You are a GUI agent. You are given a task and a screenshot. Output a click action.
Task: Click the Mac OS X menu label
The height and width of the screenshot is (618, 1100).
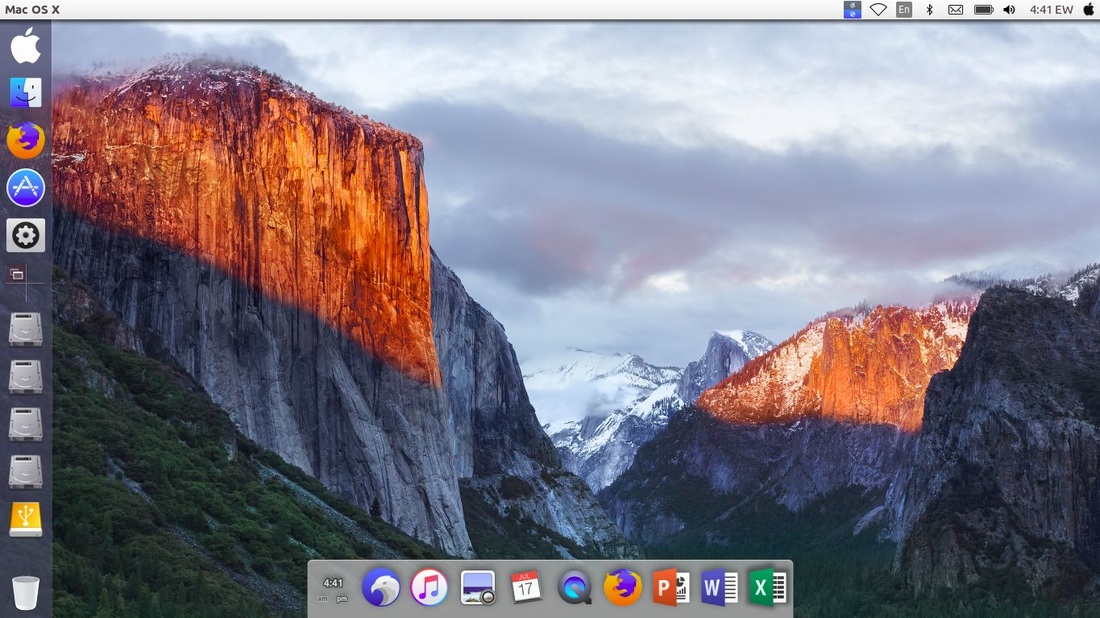tap(32, 9)
